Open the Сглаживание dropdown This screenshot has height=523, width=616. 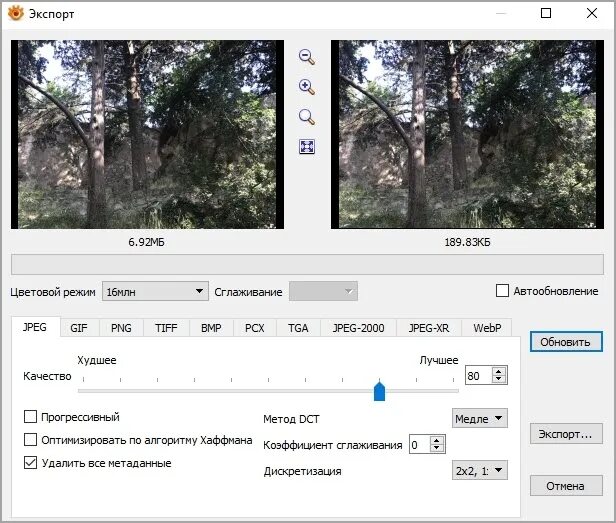point(323,291)
